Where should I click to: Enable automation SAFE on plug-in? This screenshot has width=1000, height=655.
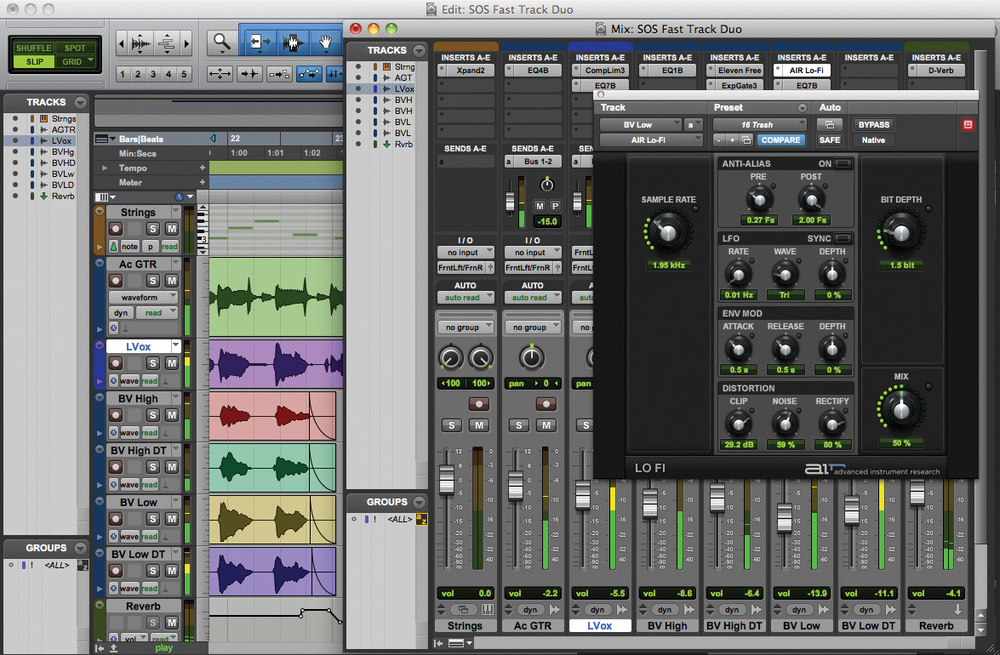tap(829, 140)
